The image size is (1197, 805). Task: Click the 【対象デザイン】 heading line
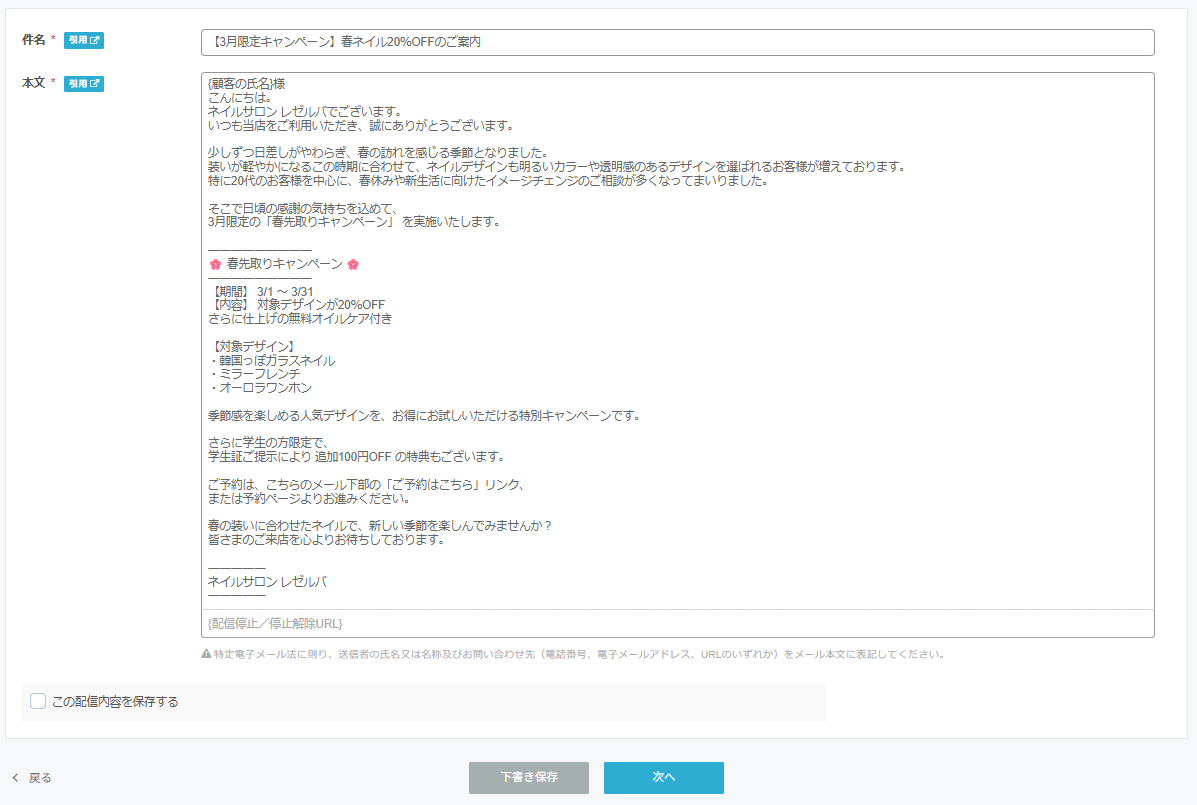coord(254,347)
